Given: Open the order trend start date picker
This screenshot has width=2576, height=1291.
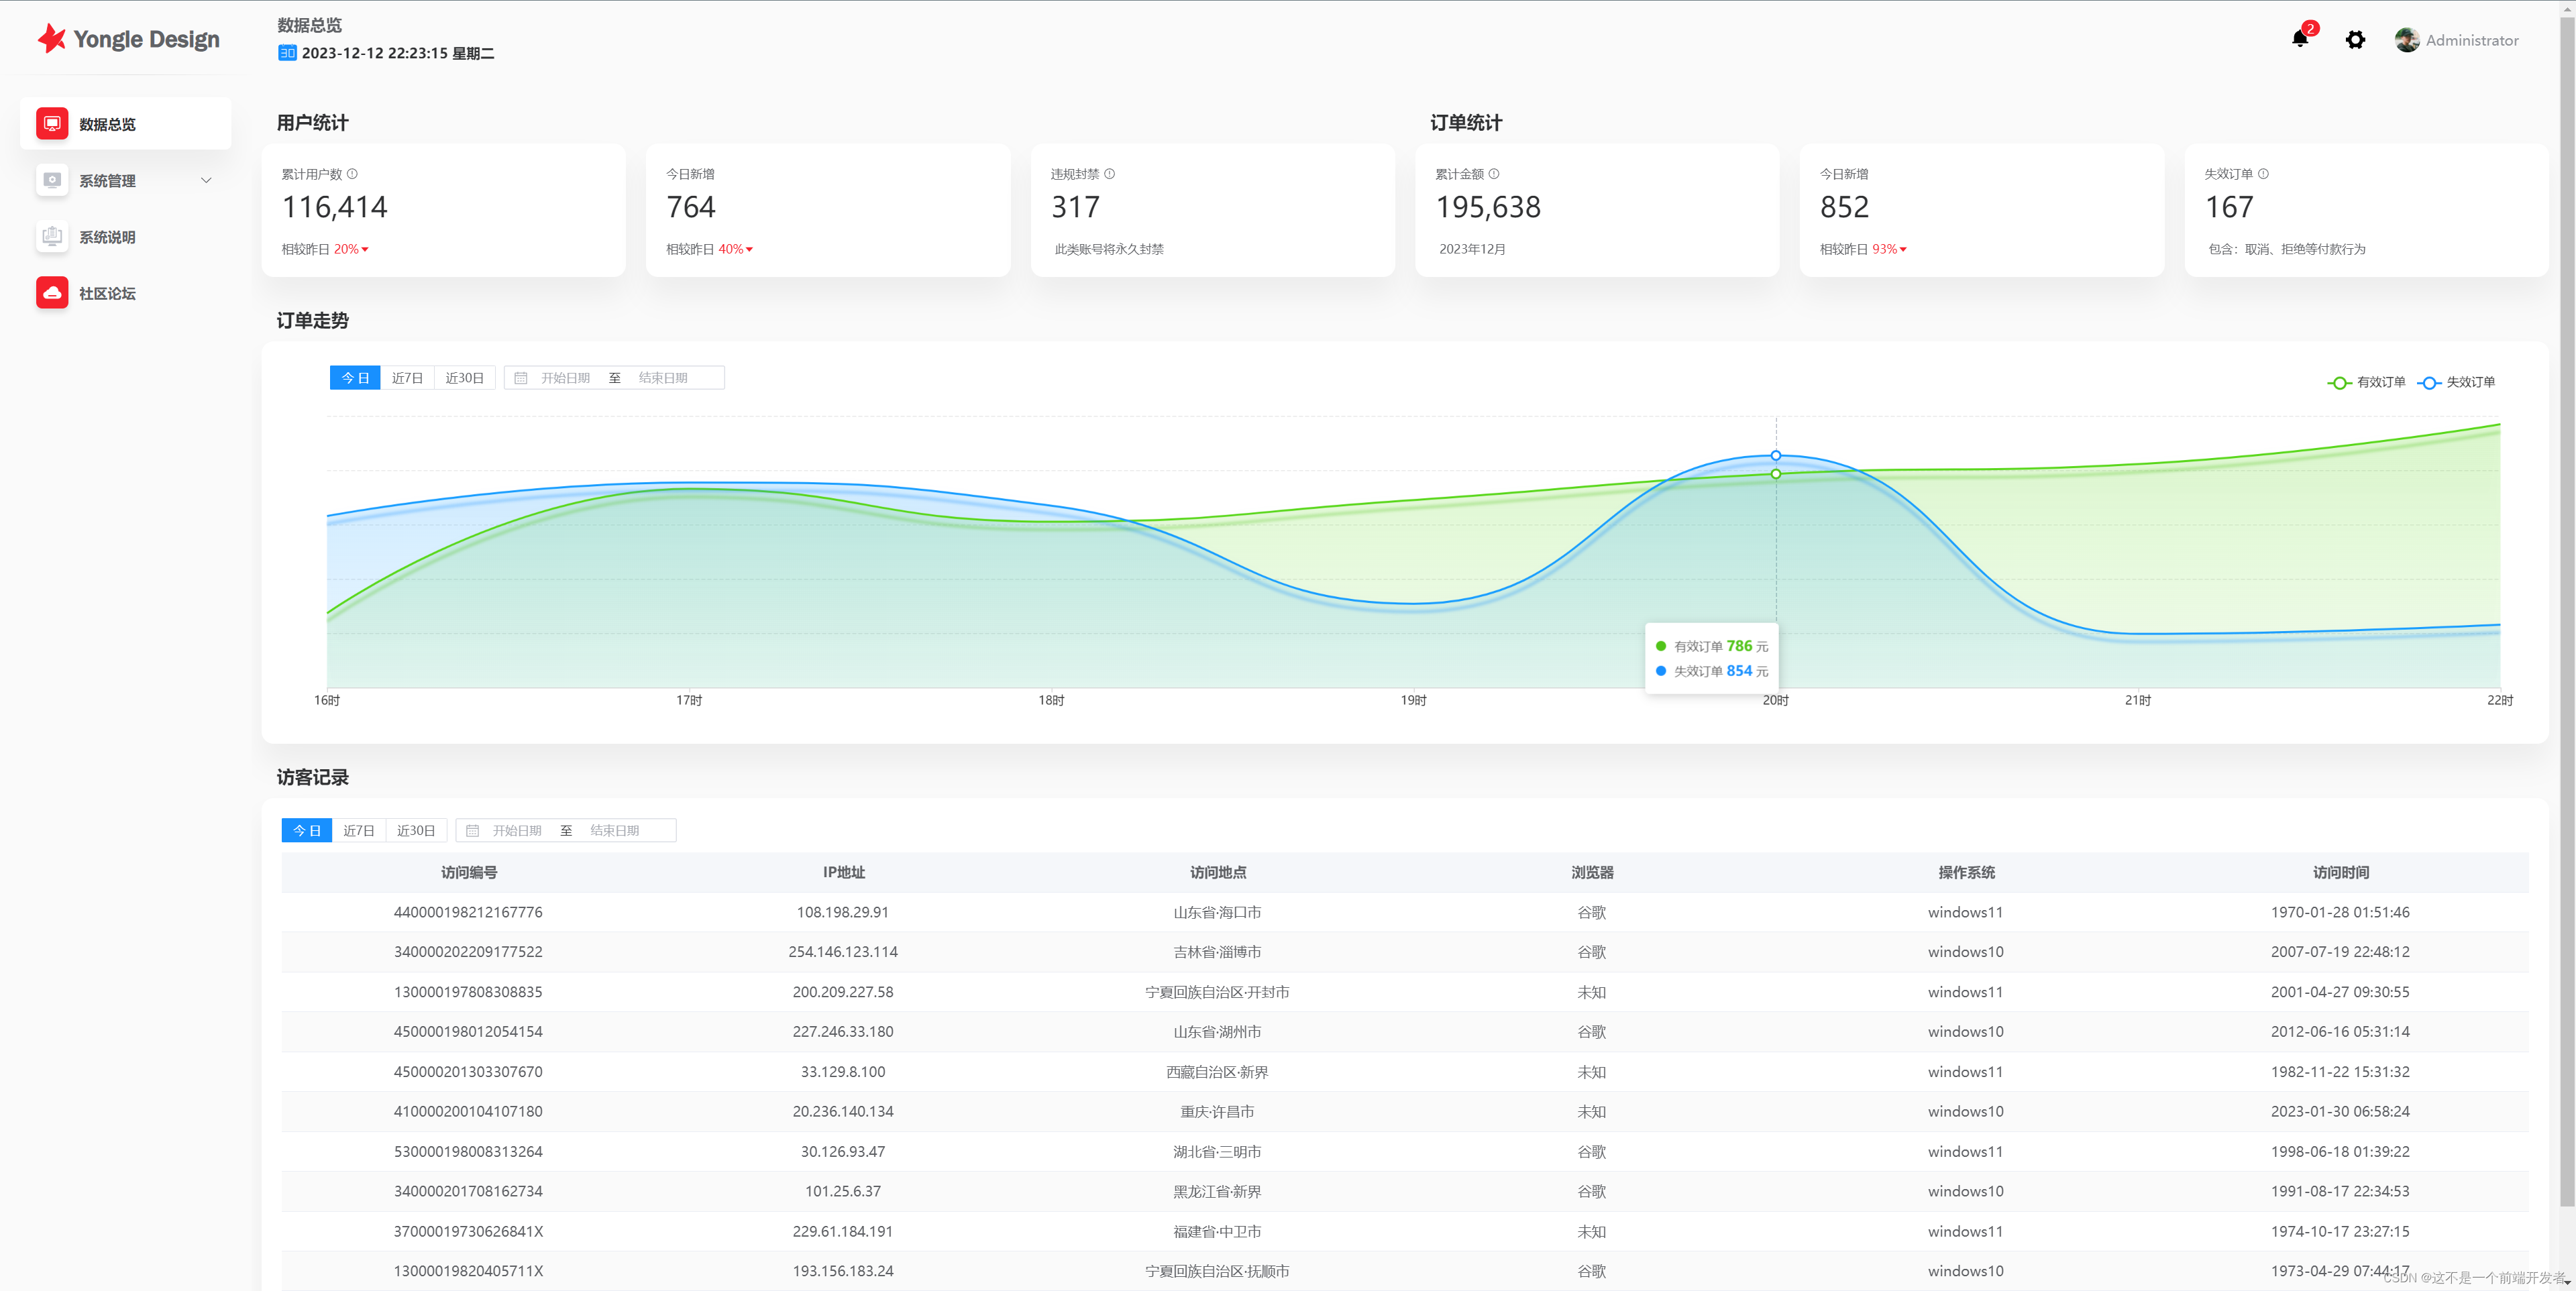Looking at the screenshot, I should pos(565,378).
